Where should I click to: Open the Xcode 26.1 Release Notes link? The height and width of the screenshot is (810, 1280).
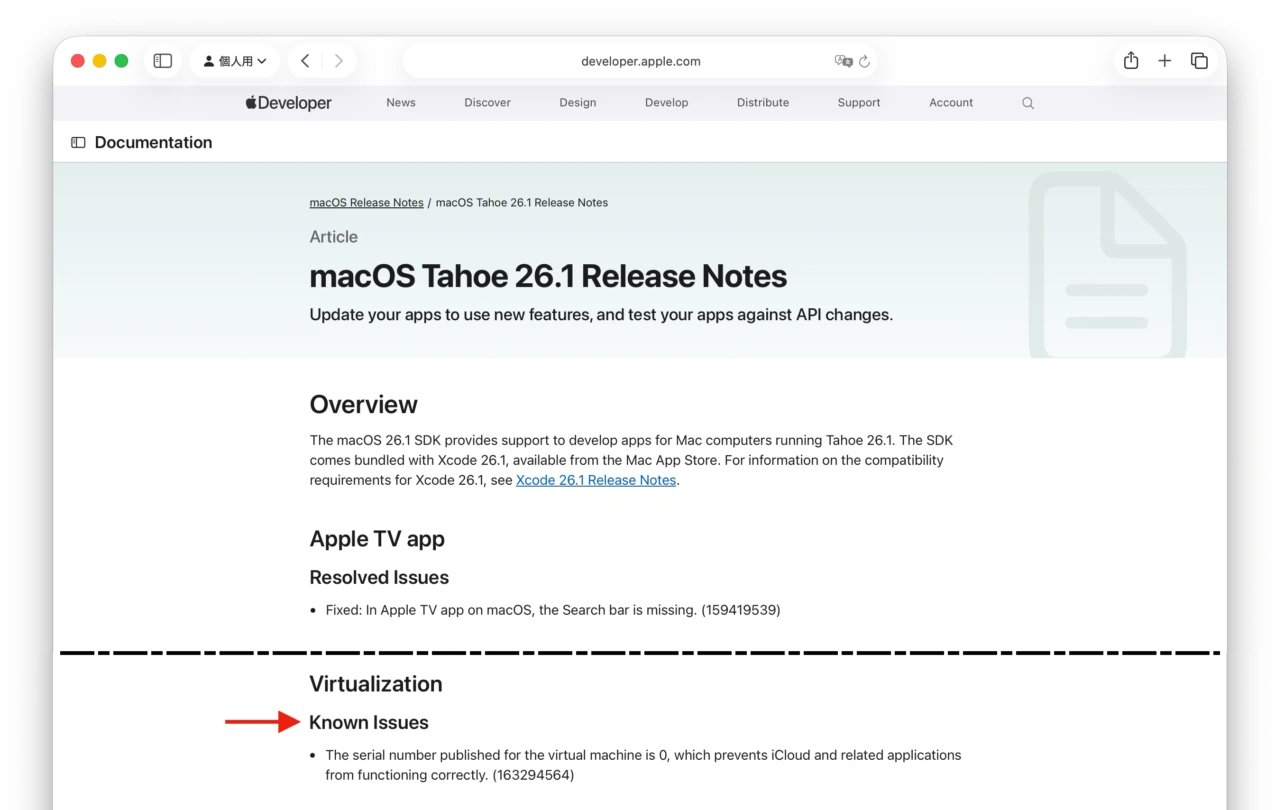pyautogui.click(x=595, y=480)
